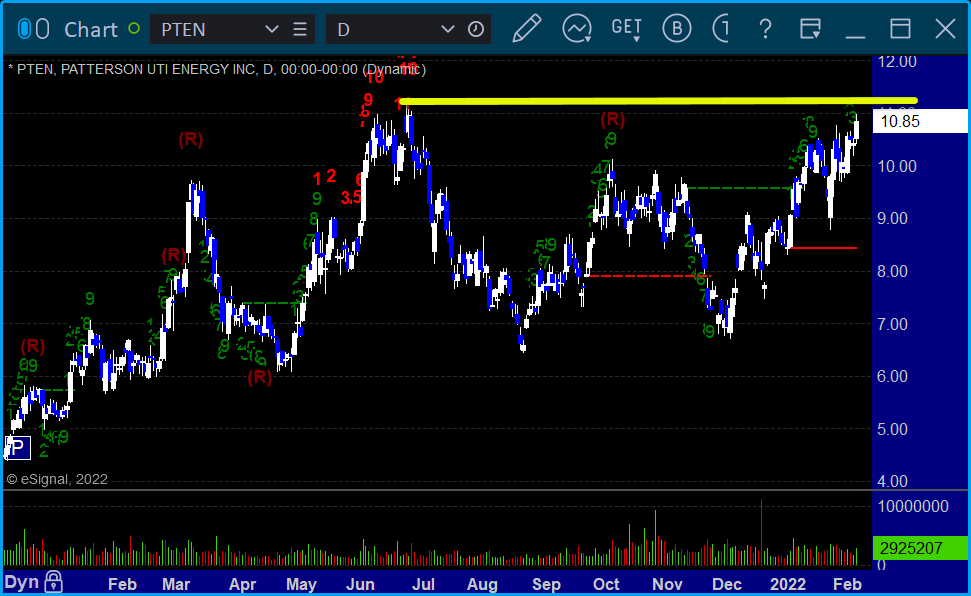Screen dimensions: 971x596
Task: Maximize the chart window
Action: click(x=900, y=29)
